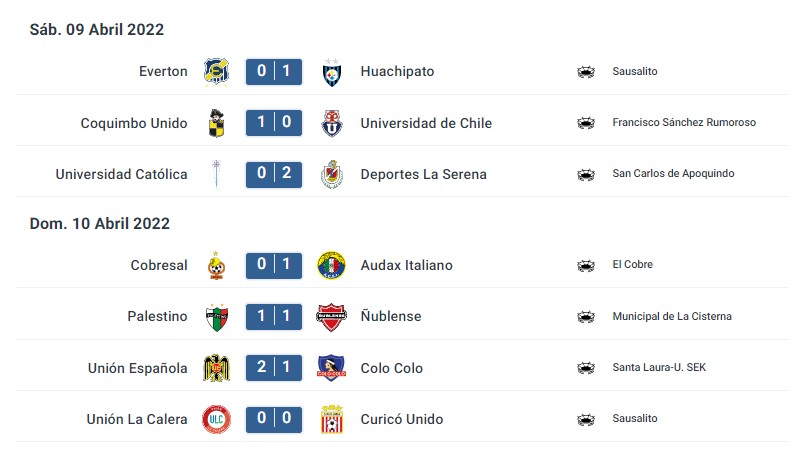Open the Unión Española 2-1 score box

coord(274,368)
